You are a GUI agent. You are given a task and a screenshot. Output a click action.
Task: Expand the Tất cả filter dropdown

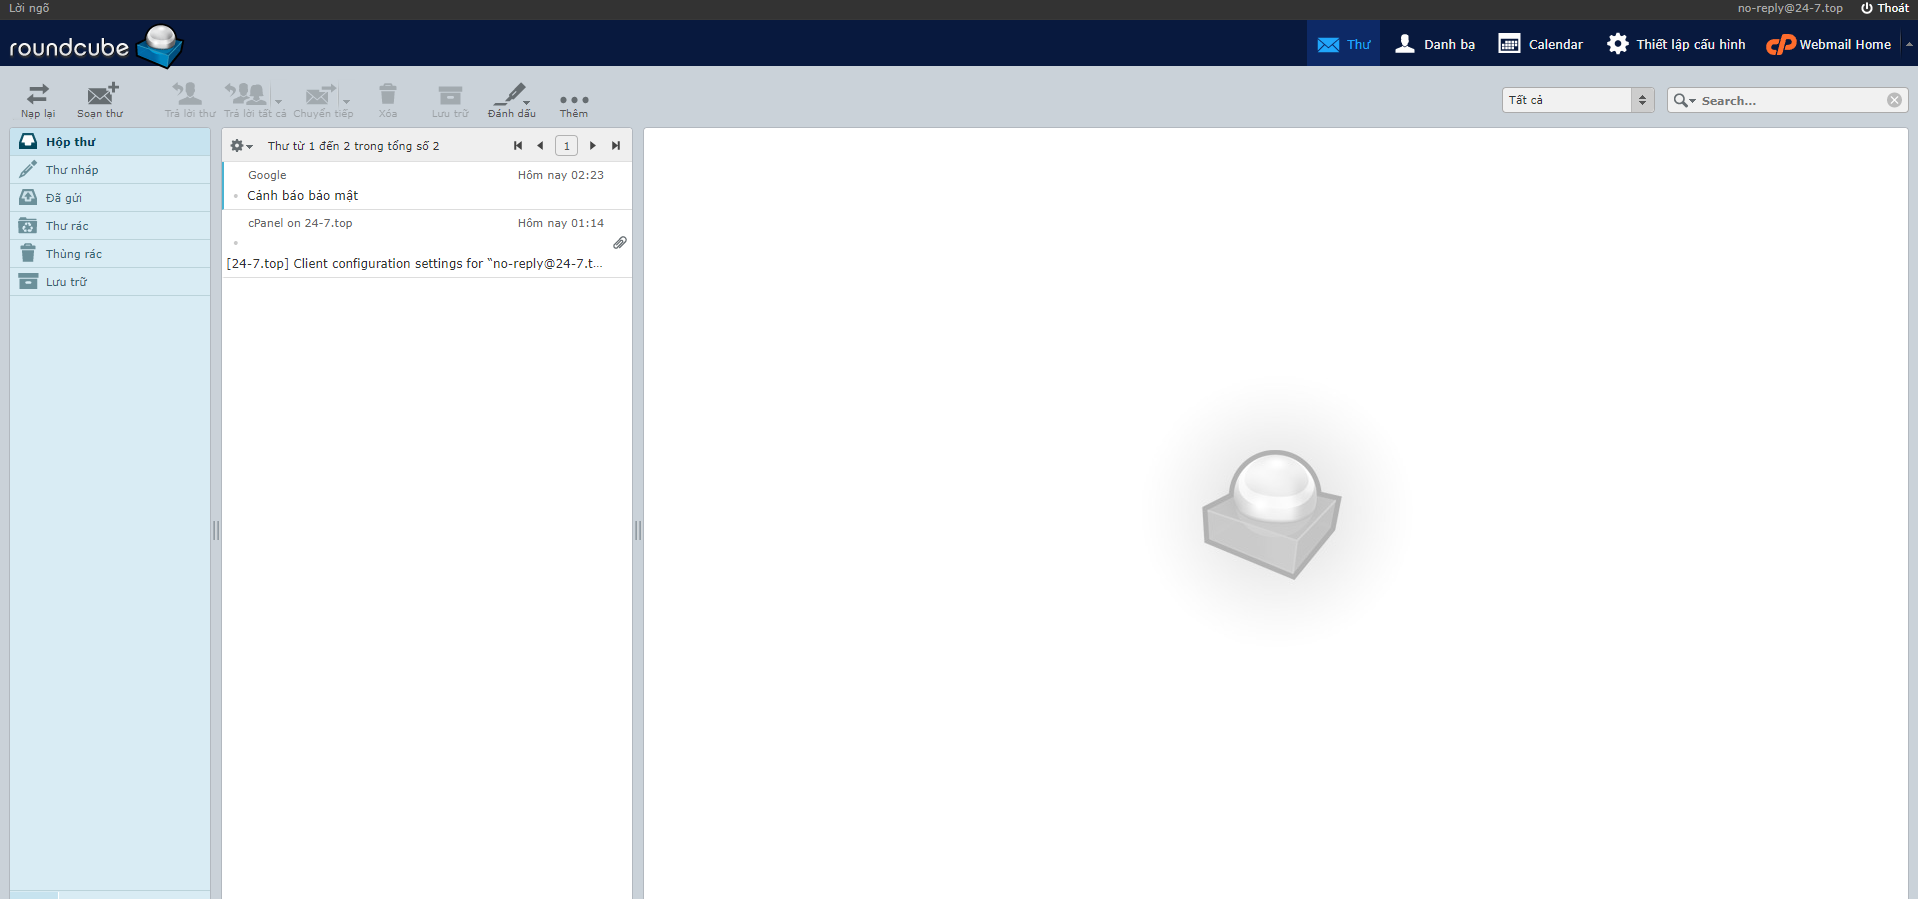[x=1577, y=100]
